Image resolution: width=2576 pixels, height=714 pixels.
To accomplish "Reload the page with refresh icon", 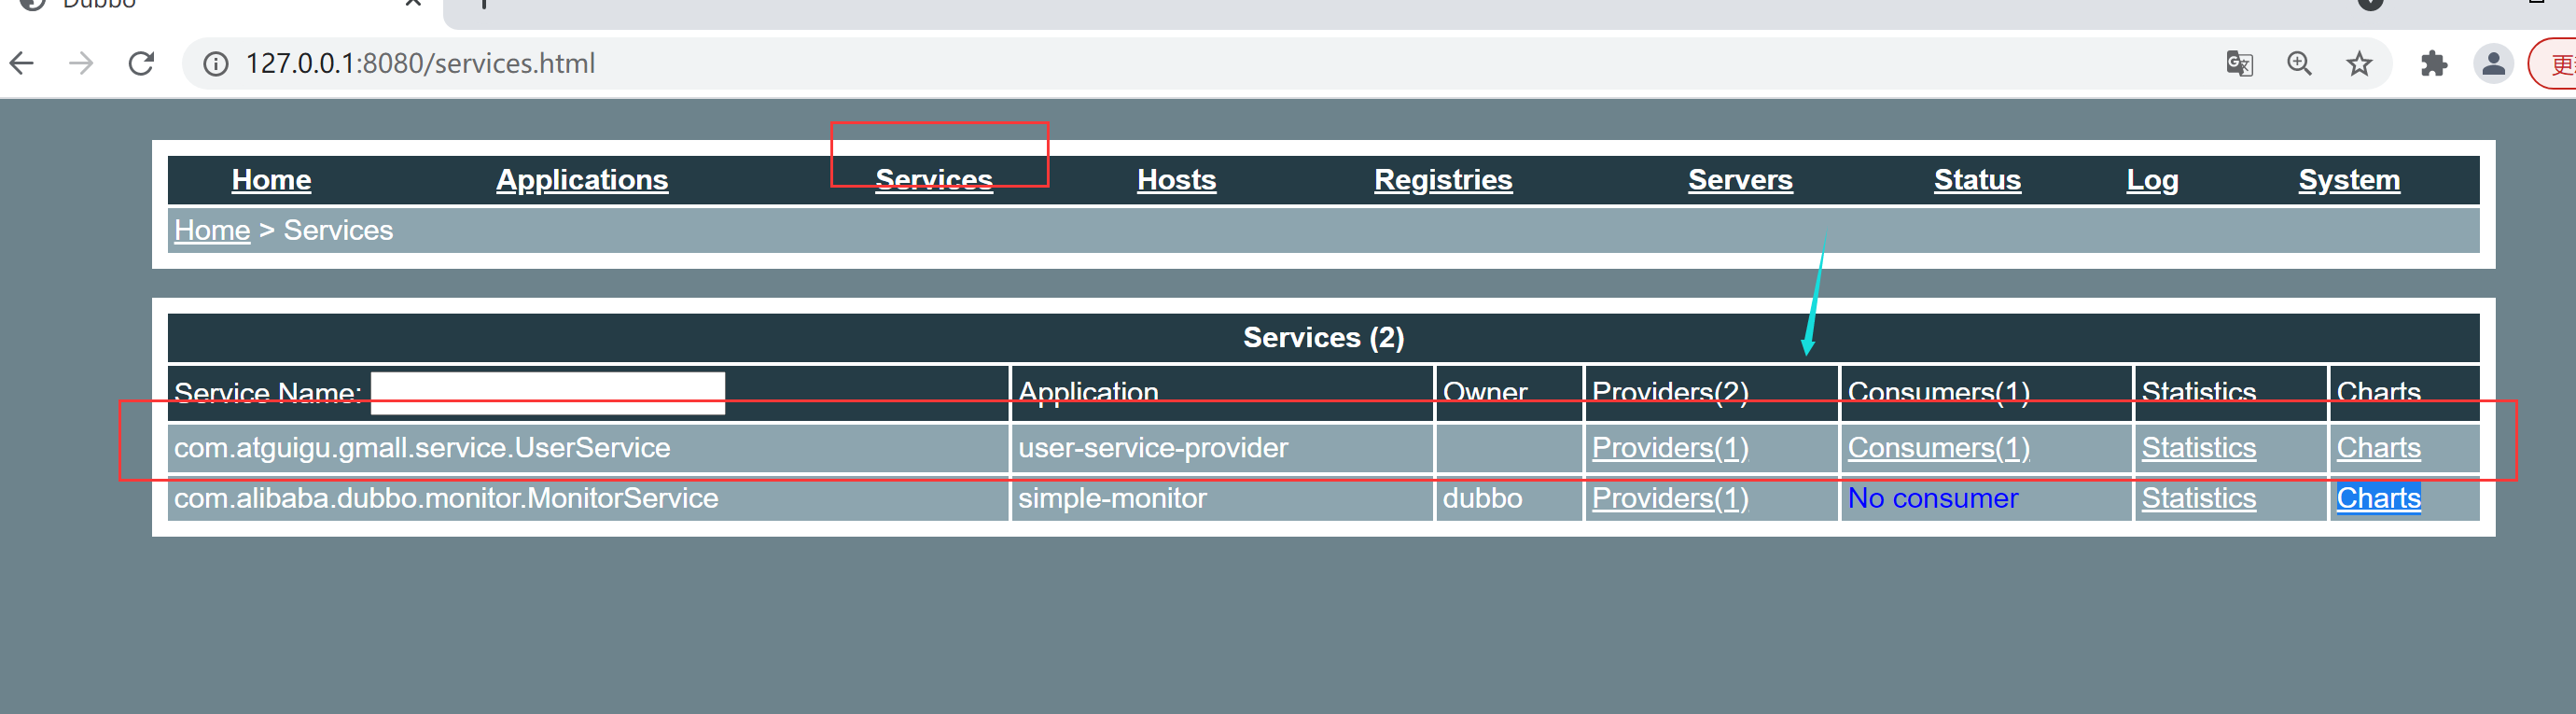I will coord(142,64).
